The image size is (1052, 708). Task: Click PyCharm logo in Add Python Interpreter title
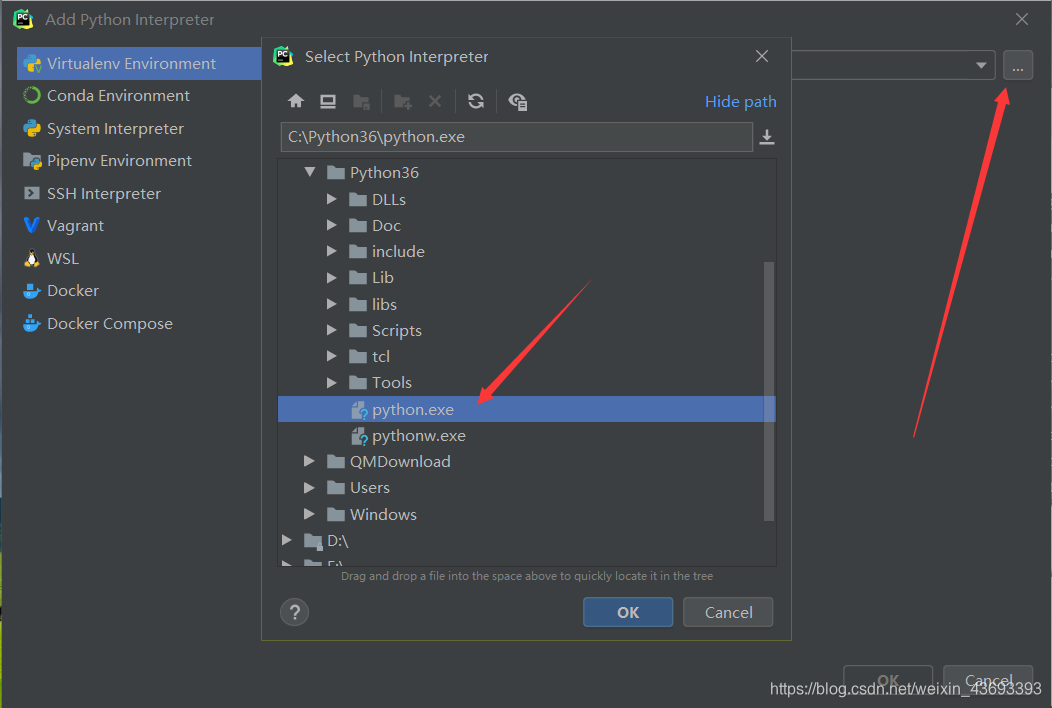(x=23, y=19)
